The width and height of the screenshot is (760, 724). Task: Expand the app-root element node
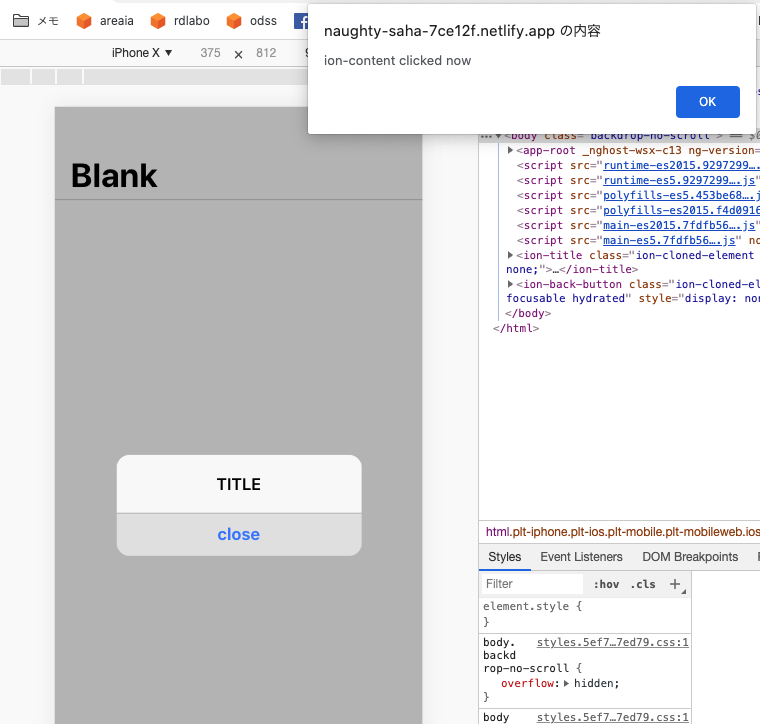(x=510, y=150)
